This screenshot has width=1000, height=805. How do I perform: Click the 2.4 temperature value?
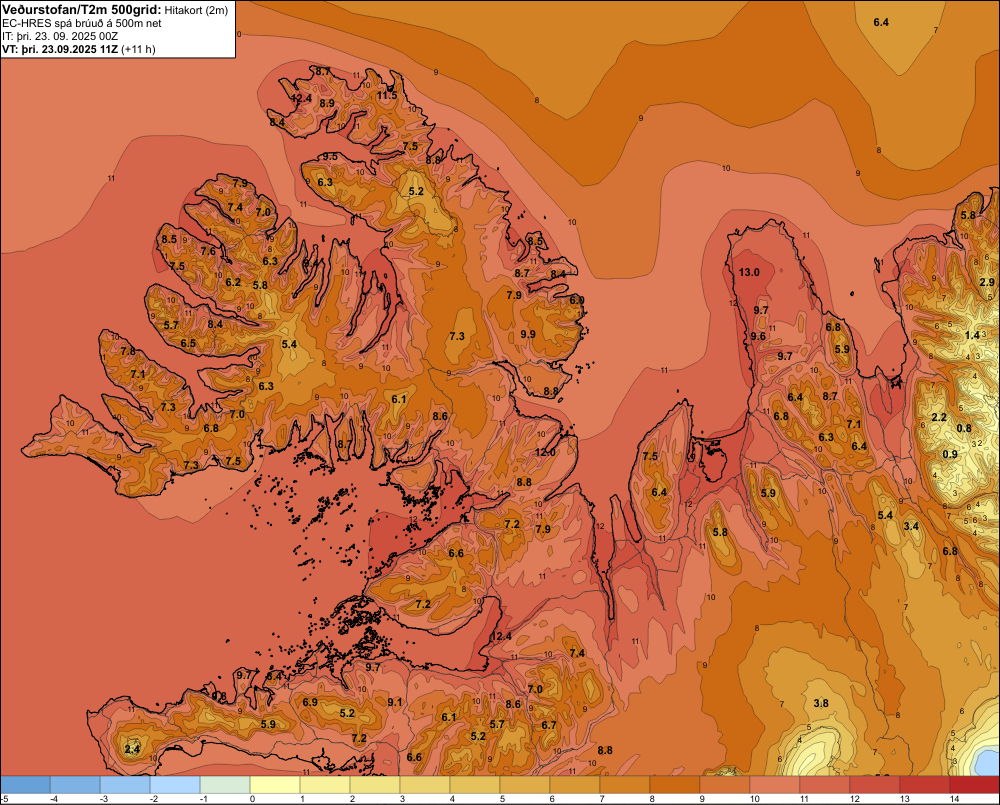131,750
